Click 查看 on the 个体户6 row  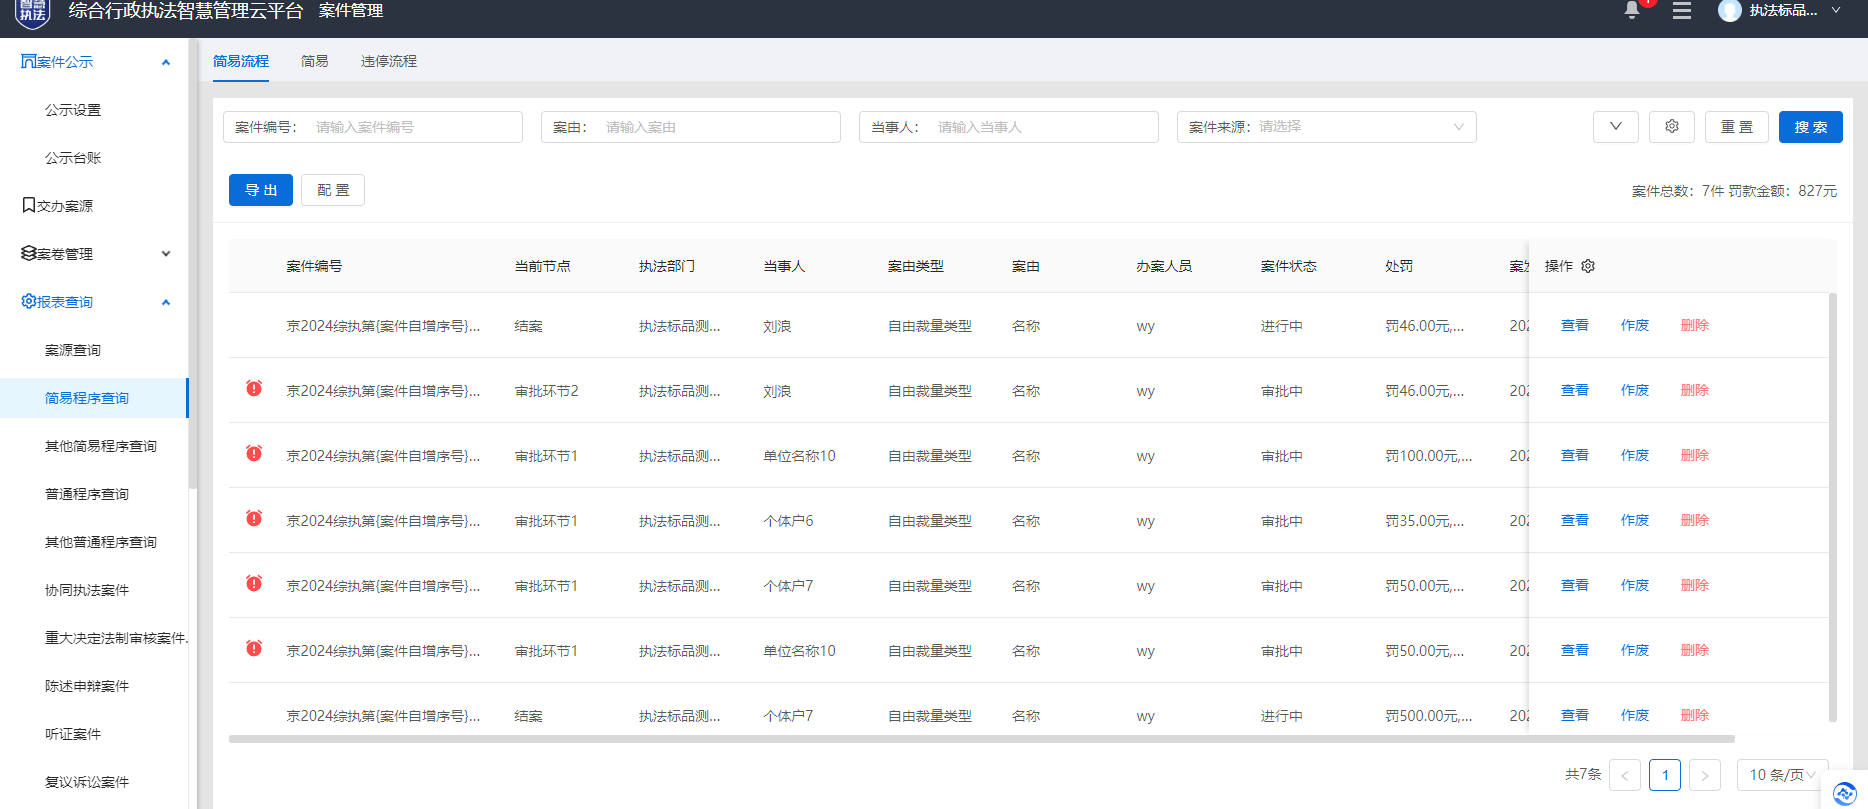pyautogui.click(x=1575, y=520)
